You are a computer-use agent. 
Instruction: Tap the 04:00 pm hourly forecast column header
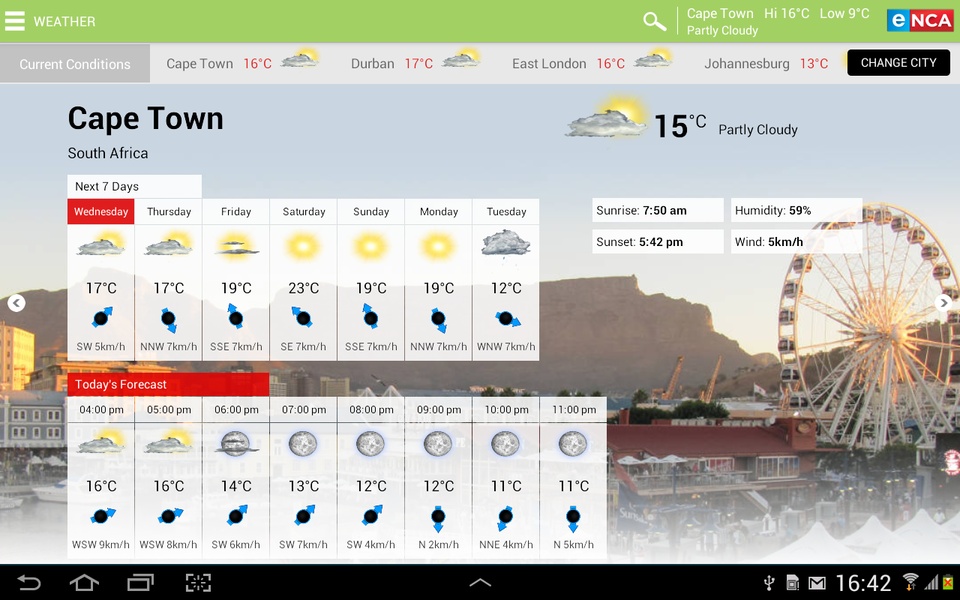click(x=101, y=410)
